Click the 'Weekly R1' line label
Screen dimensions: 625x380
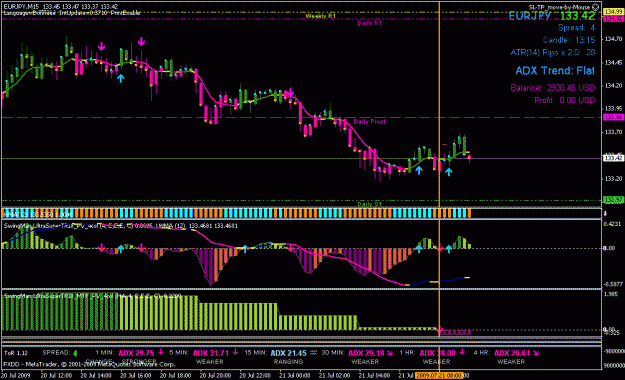pyautogui.click(x=320, y=16)
